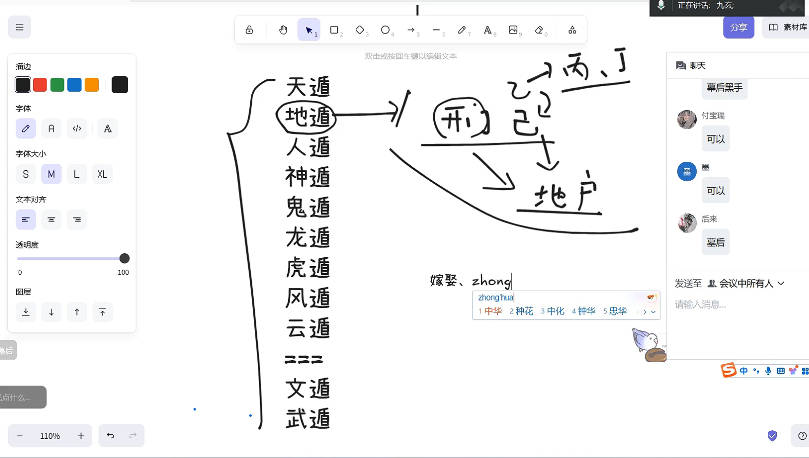Toggle the keep-tool-active lock
The width and height of the screenshot is (809, 458).
[x=249, y=30]
